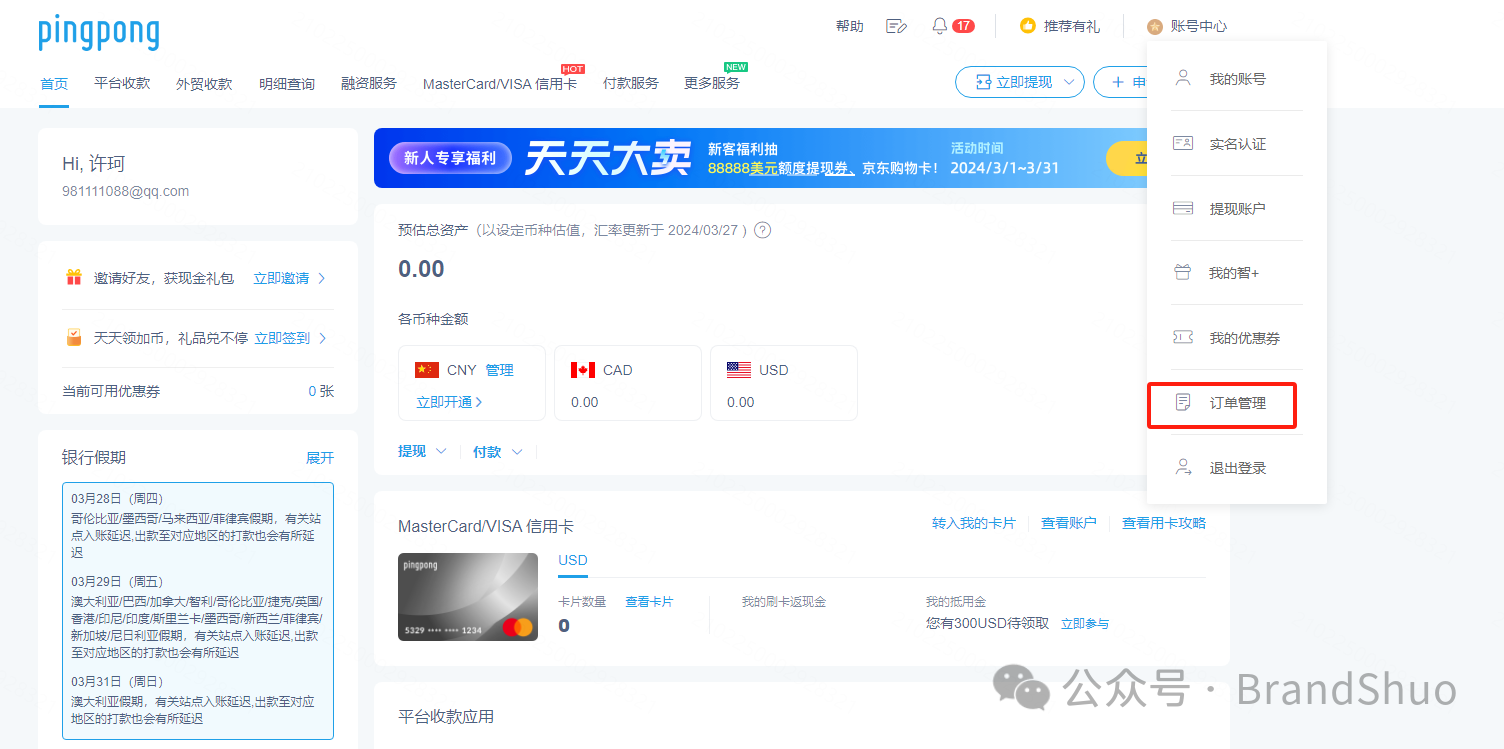Click the 账号中心 avatar icon

tap(1158, 26)
